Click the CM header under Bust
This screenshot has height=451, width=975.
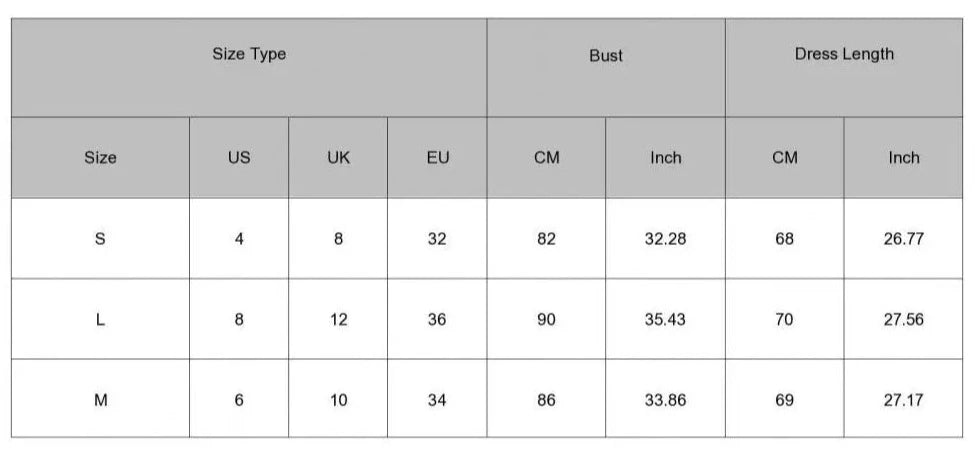pyautogui.click(x=546, y=158)
